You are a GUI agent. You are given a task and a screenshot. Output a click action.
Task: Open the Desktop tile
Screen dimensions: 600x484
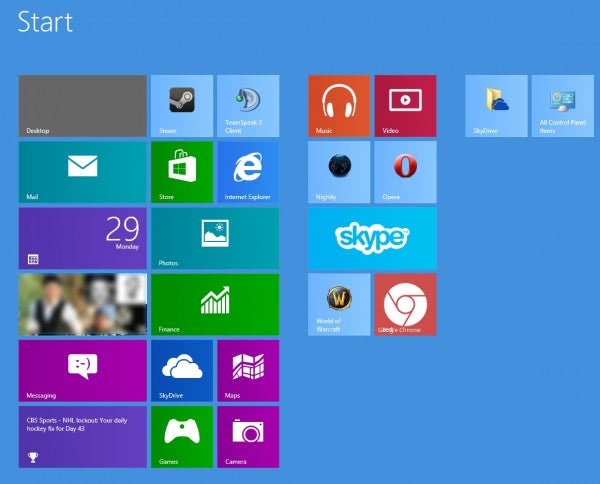click(83, 106)
